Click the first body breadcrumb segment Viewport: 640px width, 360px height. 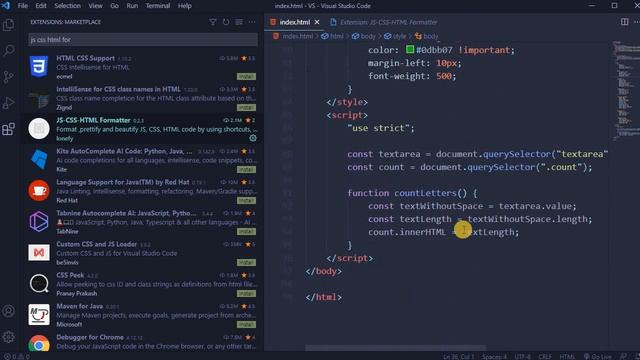click(364, 36)
